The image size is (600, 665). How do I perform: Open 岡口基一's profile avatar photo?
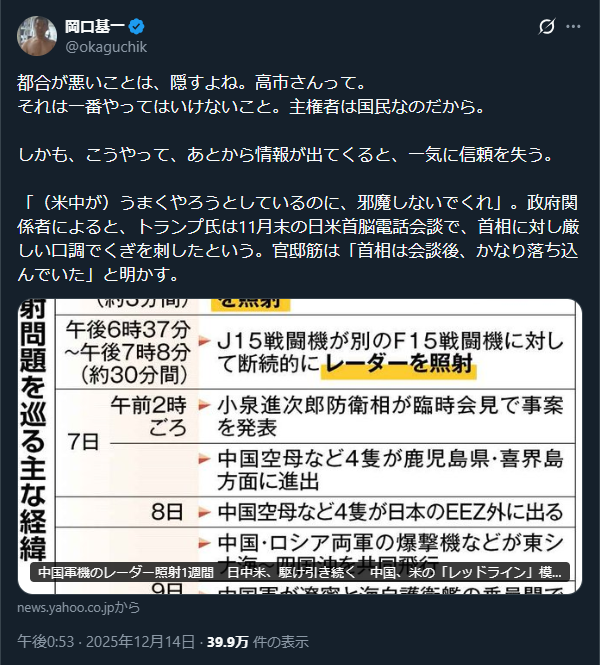[x=37, y=36]
